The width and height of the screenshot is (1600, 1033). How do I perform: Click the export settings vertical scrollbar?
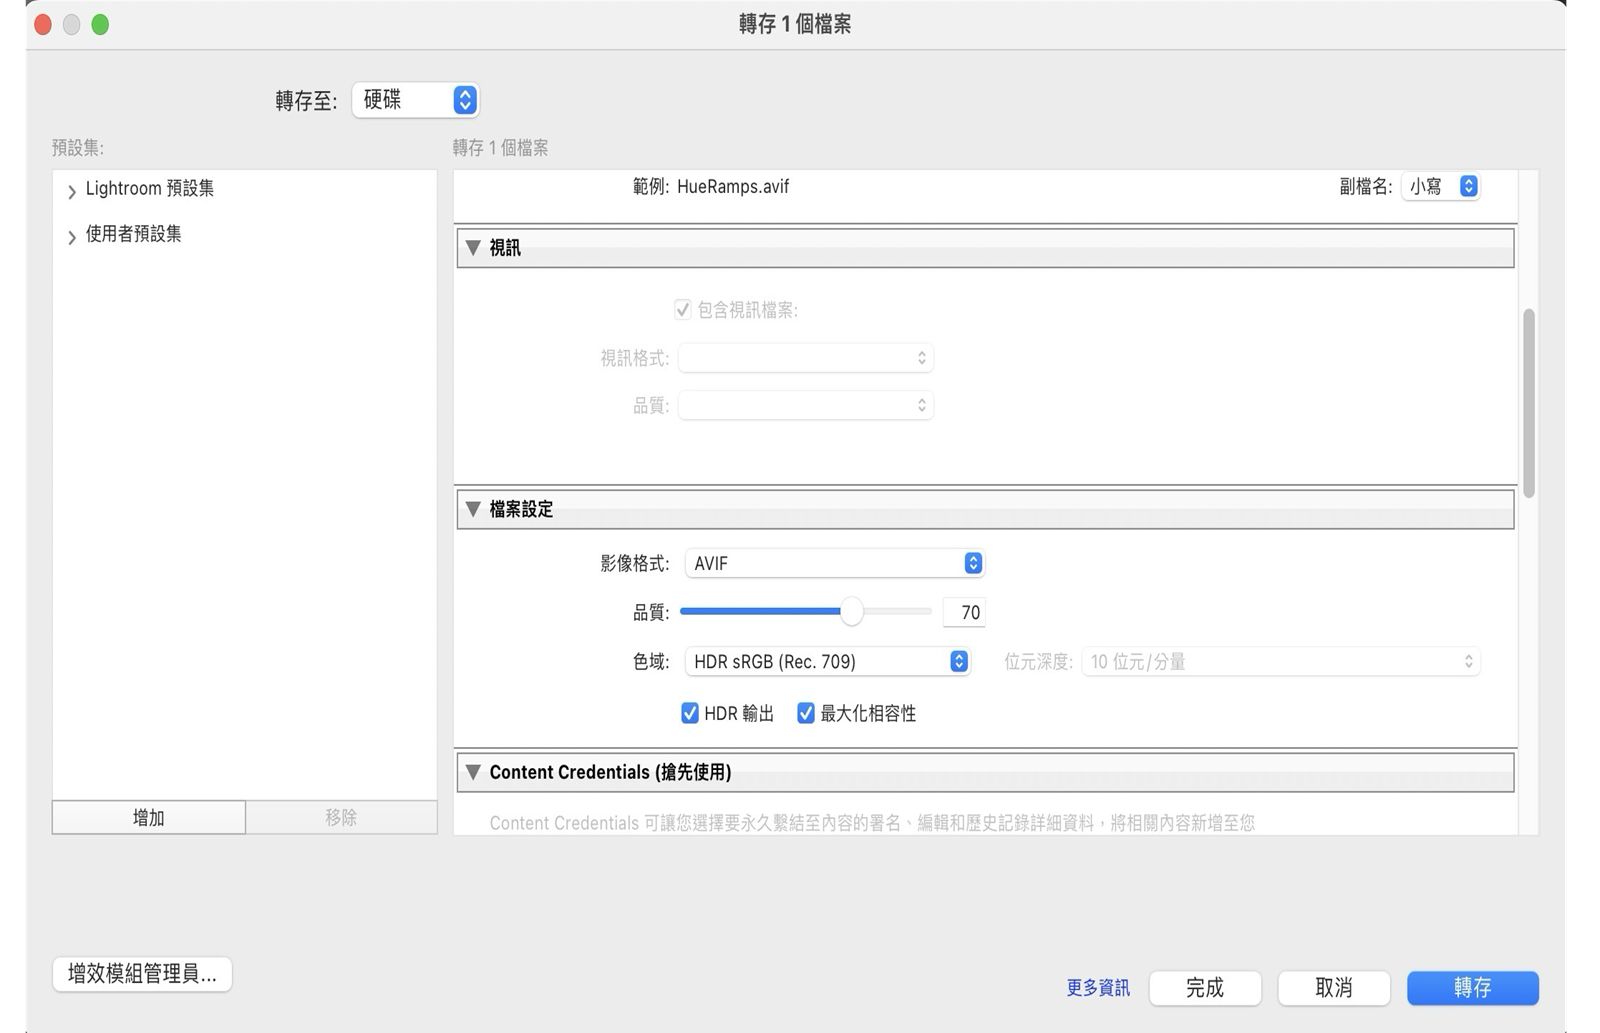[1529, 404]
